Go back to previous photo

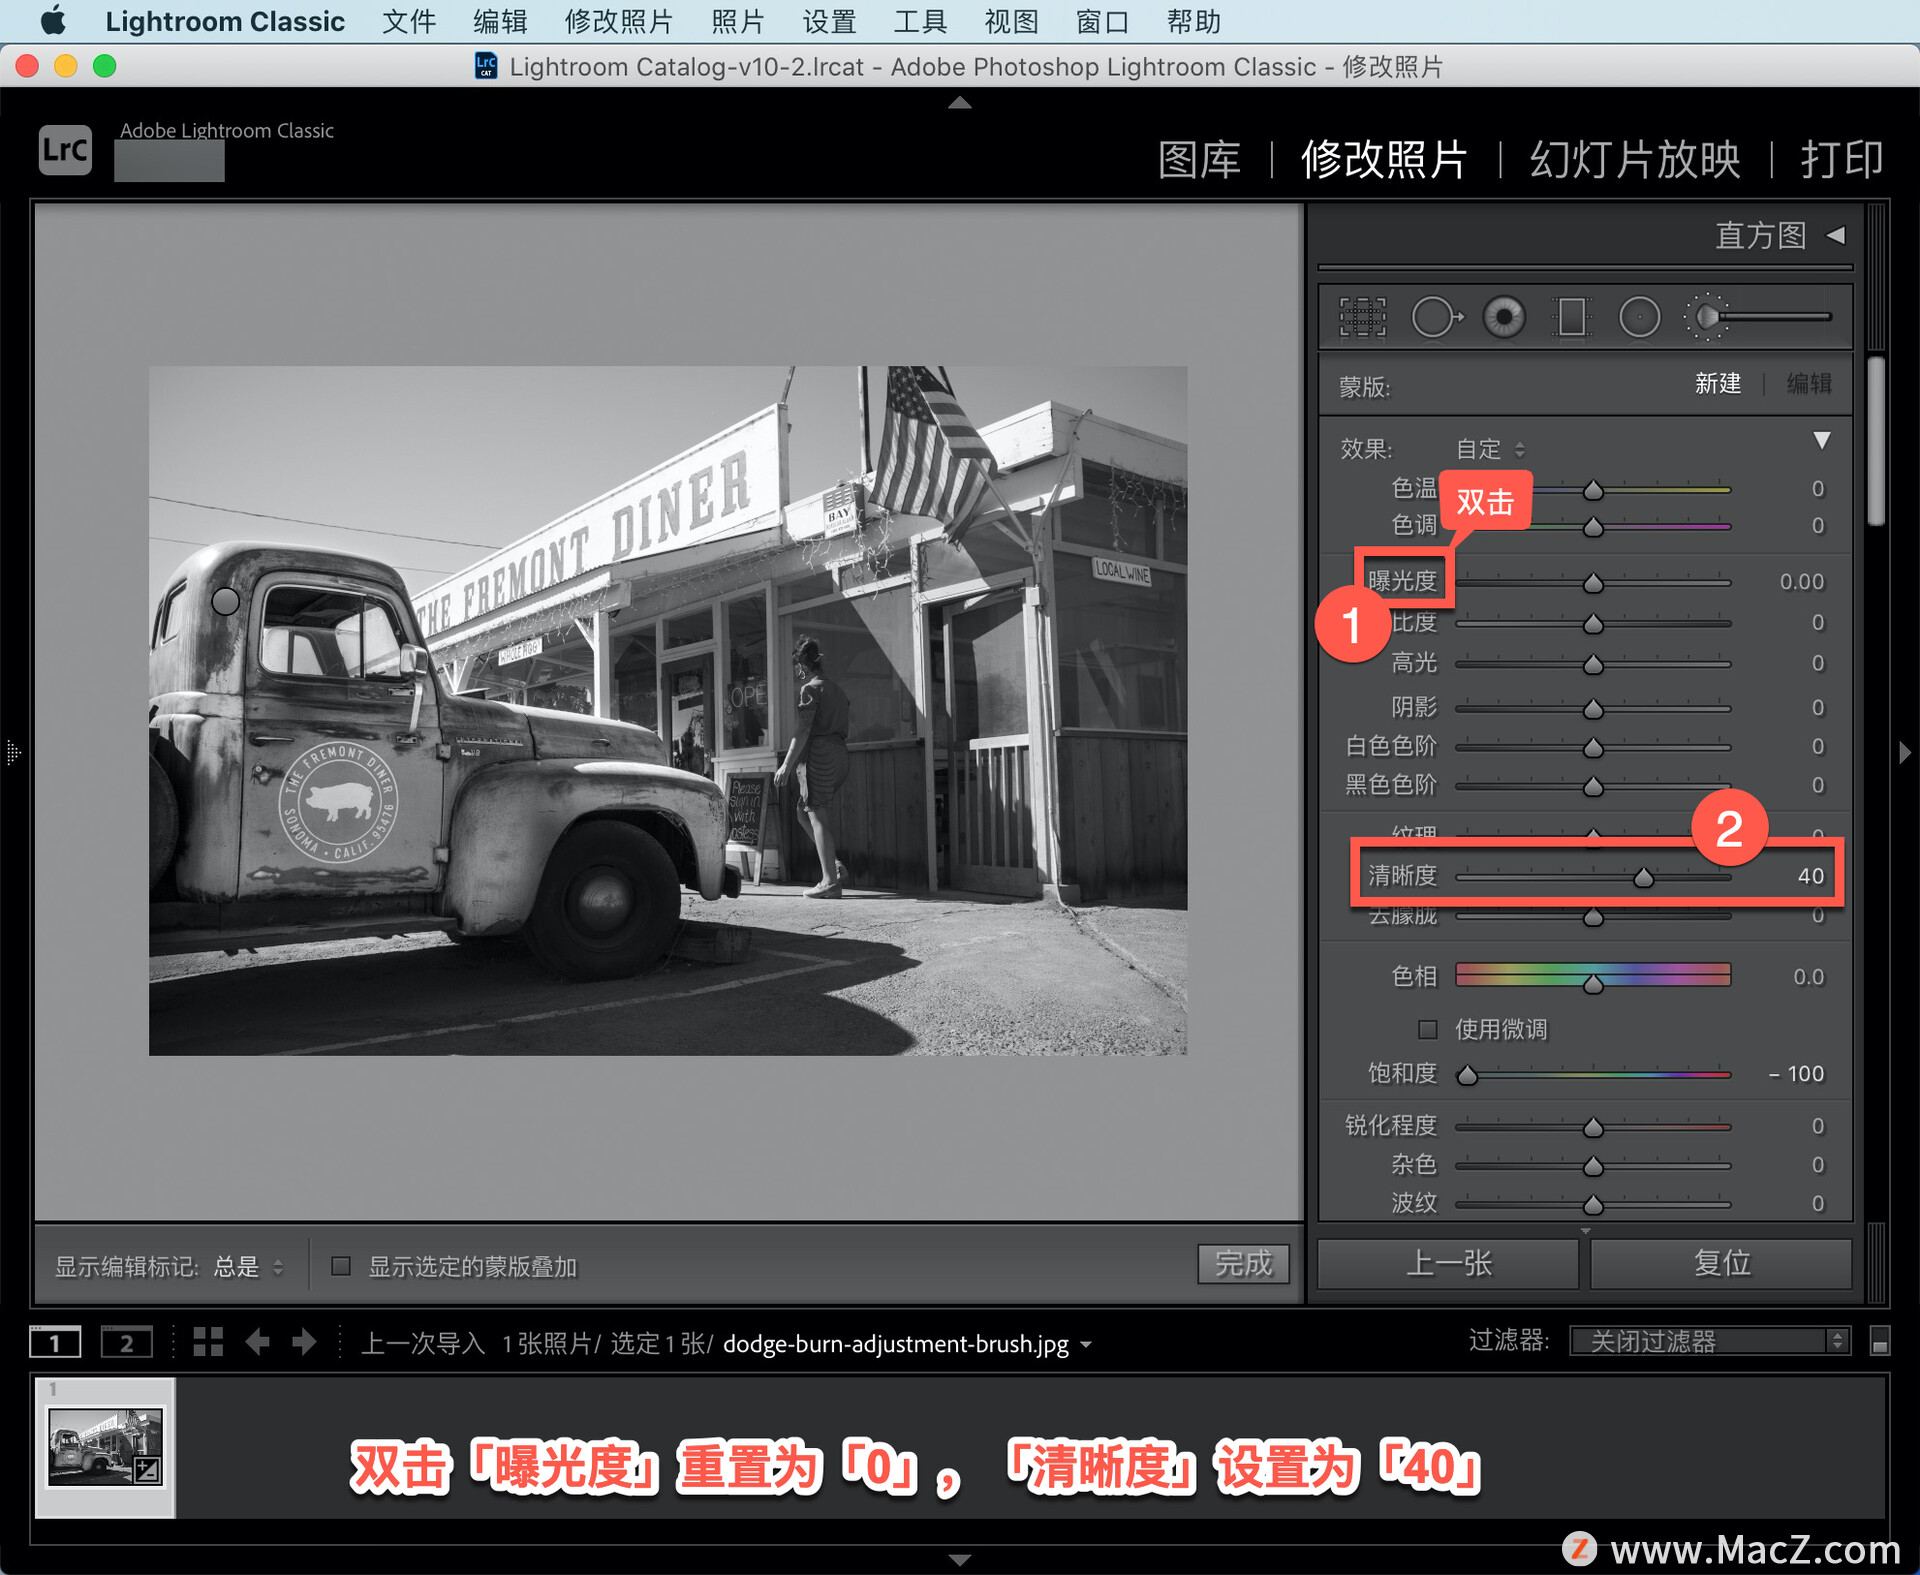(257, 1342)
